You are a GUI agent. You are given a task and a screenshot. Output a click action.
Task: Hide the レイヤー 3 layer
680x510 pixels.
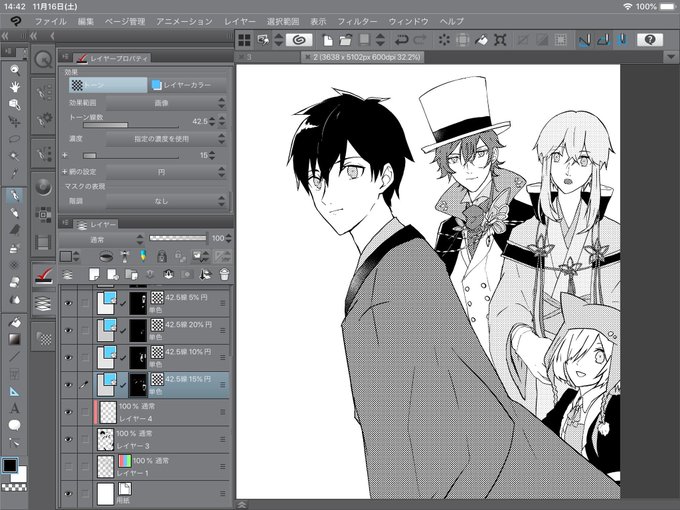point(68,439)
